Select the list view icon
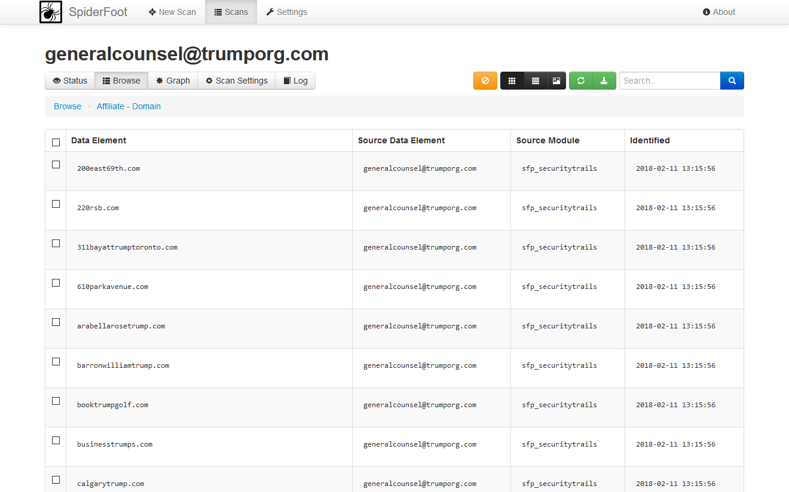The image size is (789, 492). point(535,80)
